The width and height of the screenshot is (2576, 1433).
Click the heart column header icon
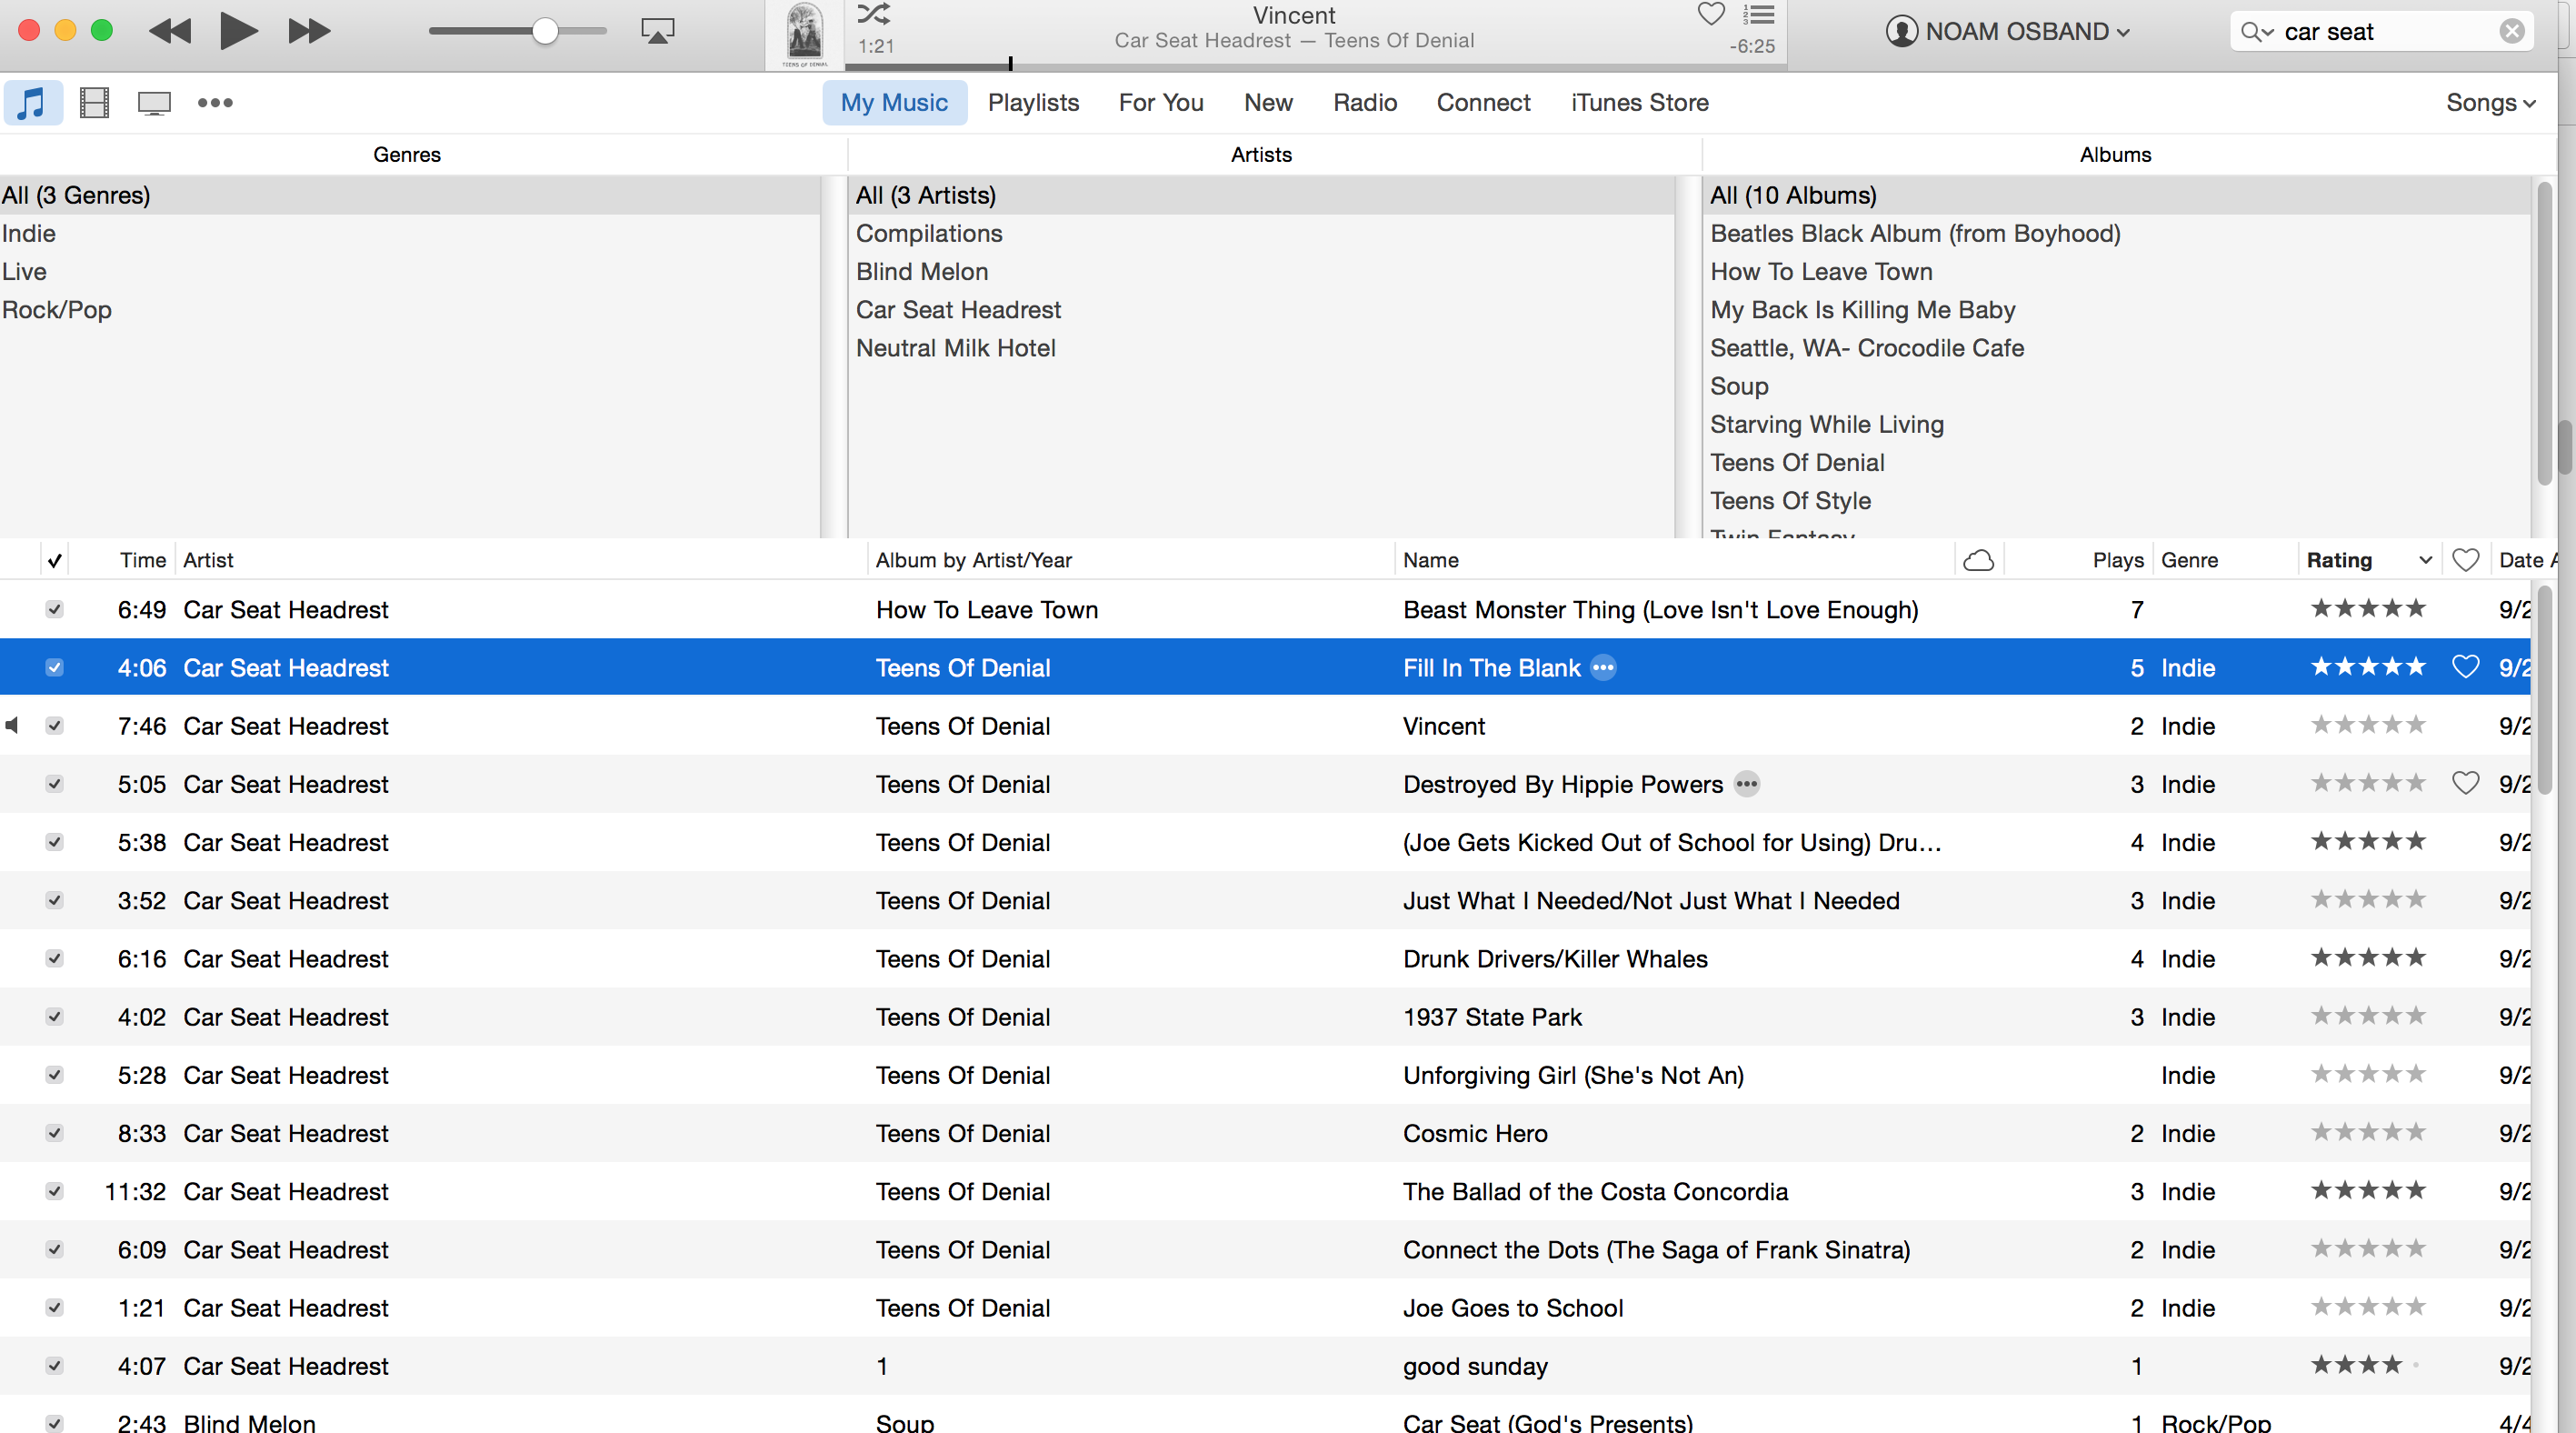pyautogui.click(x=2465, y=560)
